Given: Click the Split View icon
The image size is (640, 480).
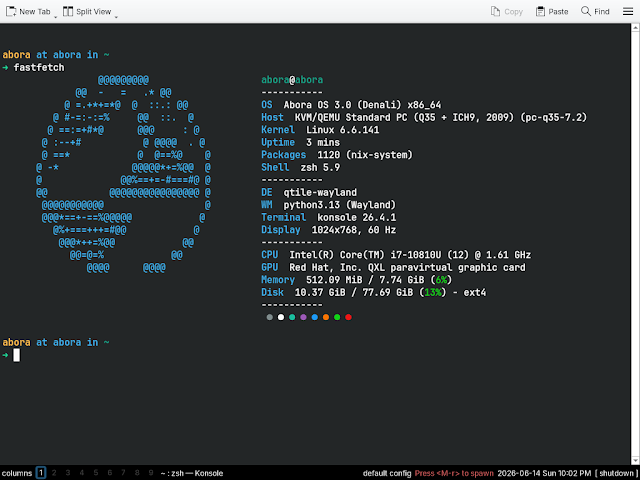Looking at the screenshot, I should point(68,11).
